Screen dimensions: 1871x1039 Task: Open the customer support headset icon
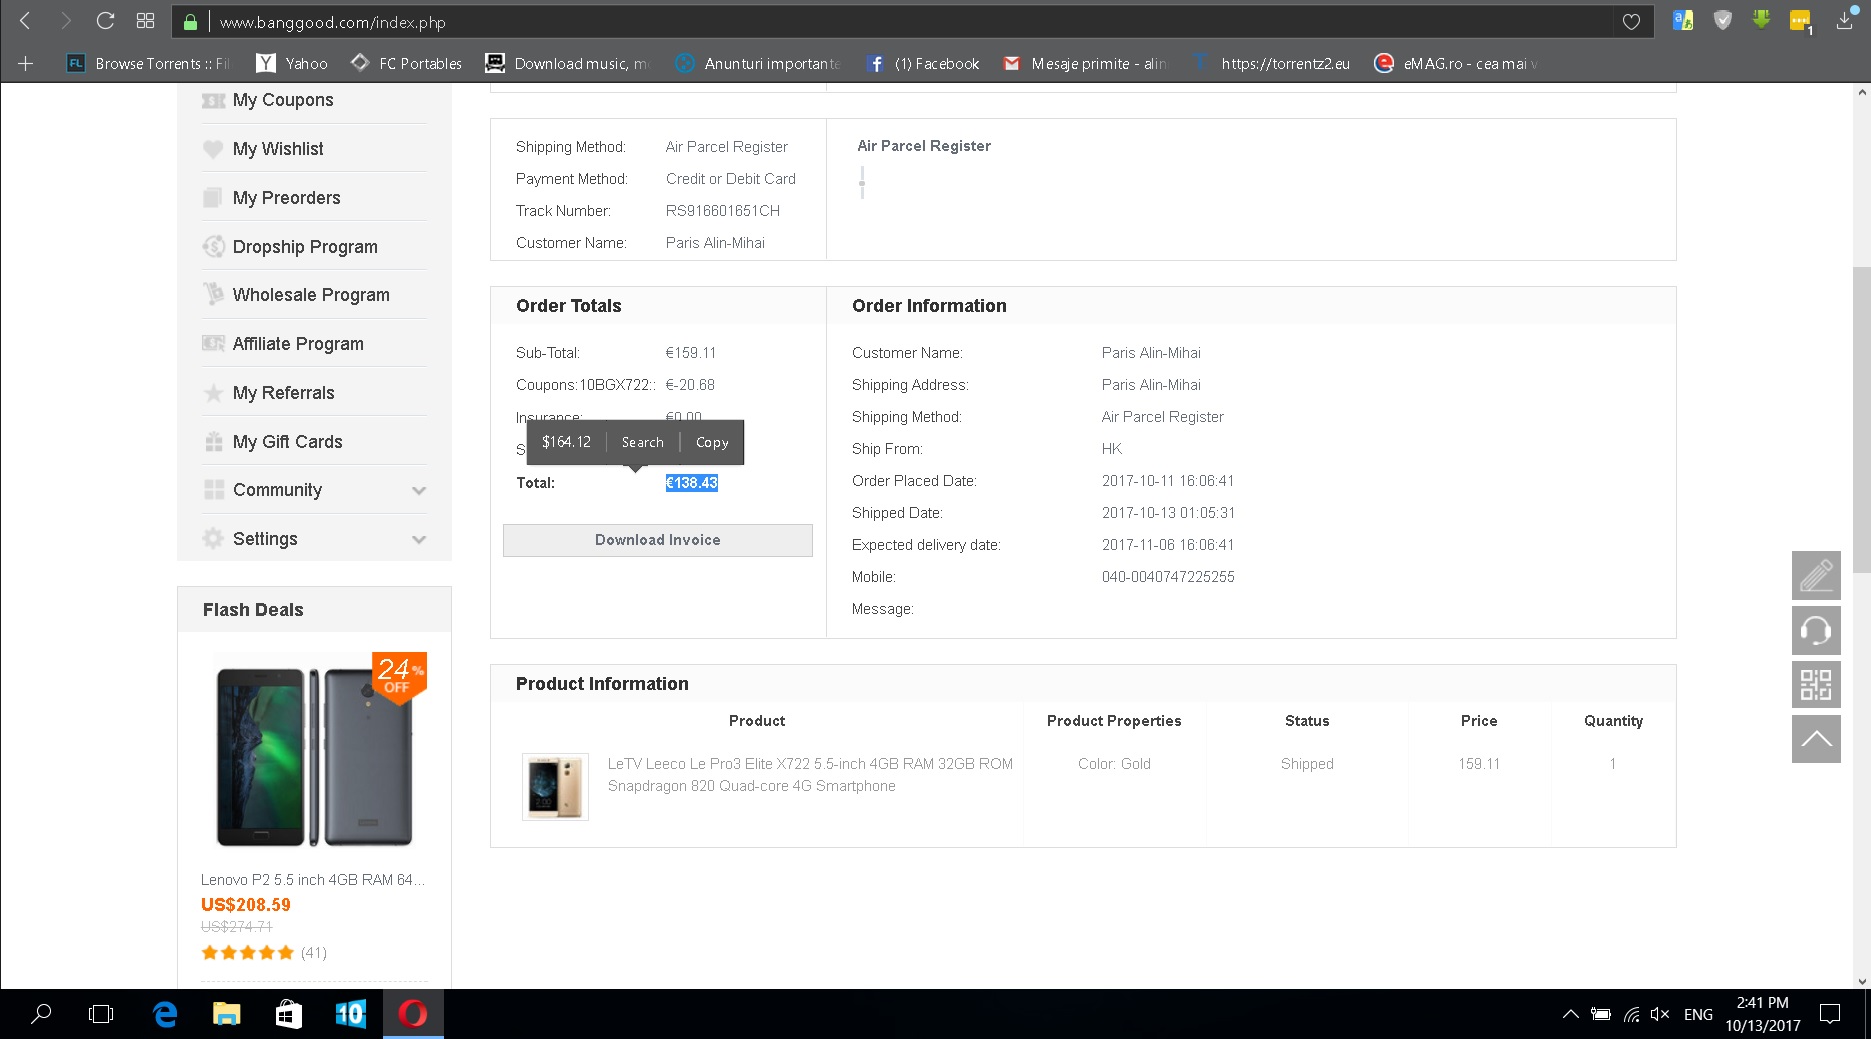[1816, 630]
